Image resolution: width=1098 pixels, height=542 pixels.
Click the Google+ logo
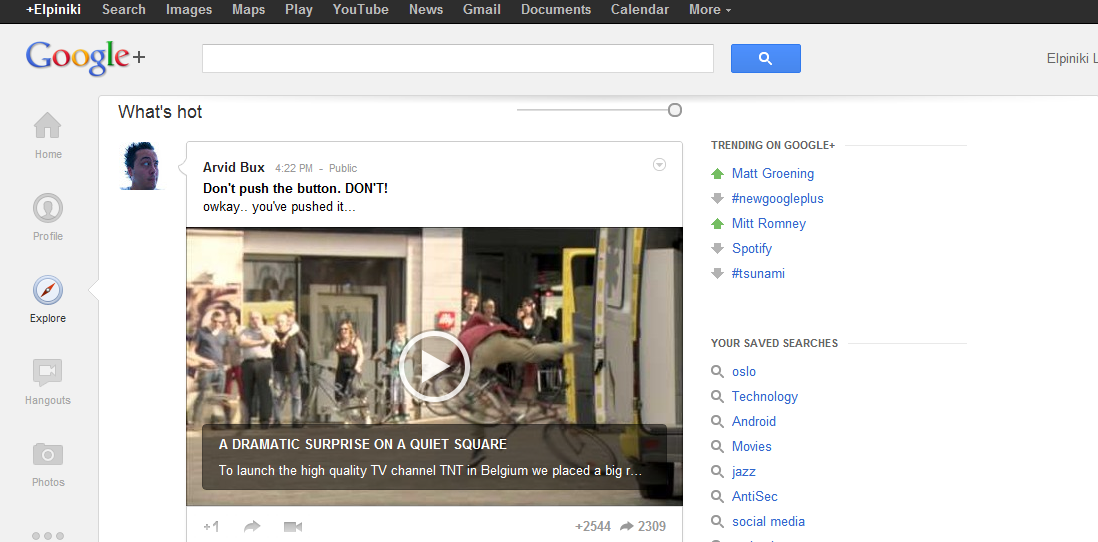tap(85, 58)
